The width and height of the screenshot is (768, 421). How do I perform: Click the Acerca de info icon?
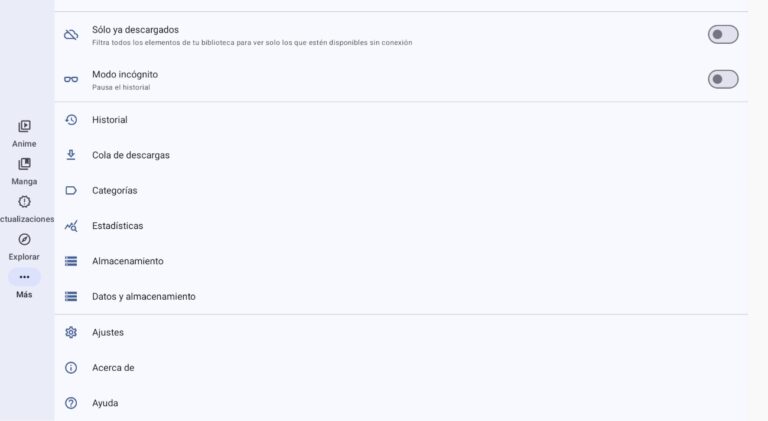pyautogui.click(x=71, y=368)
